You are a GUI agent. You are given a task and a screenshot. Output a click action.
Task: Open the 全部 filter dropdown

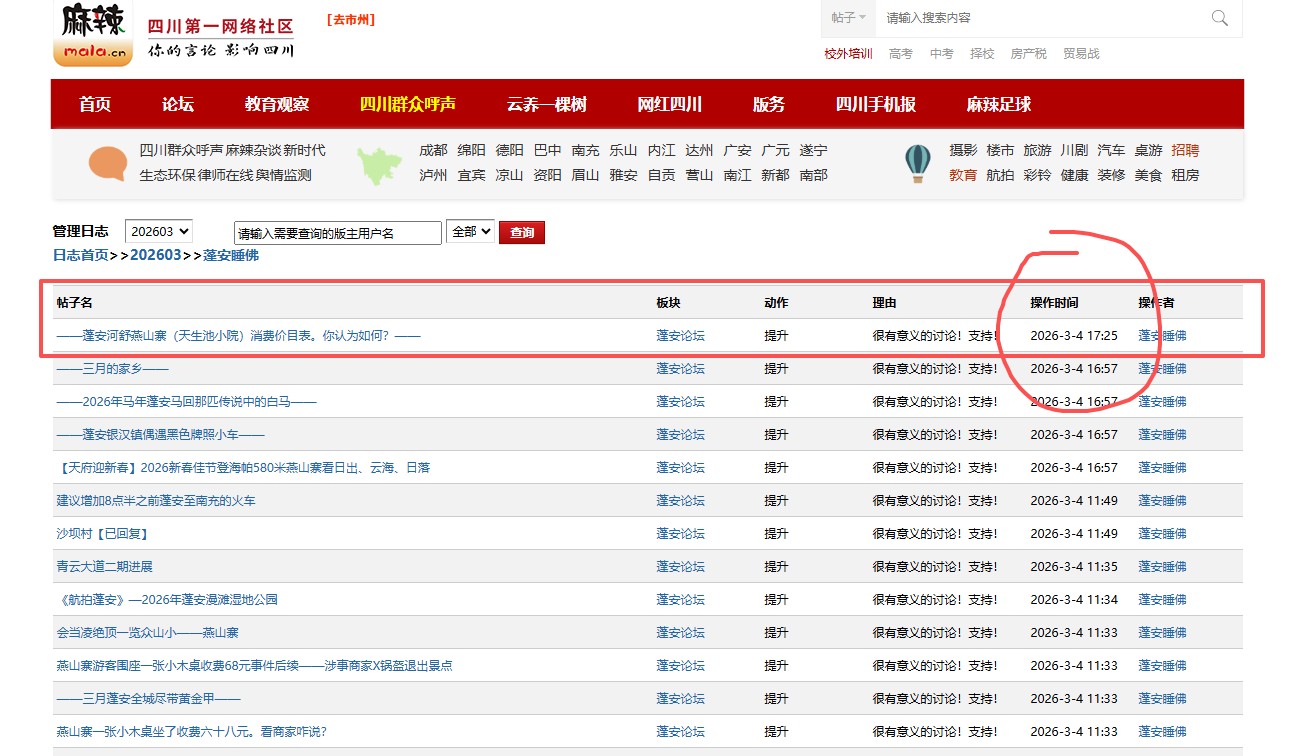click(x=470, y=231)
